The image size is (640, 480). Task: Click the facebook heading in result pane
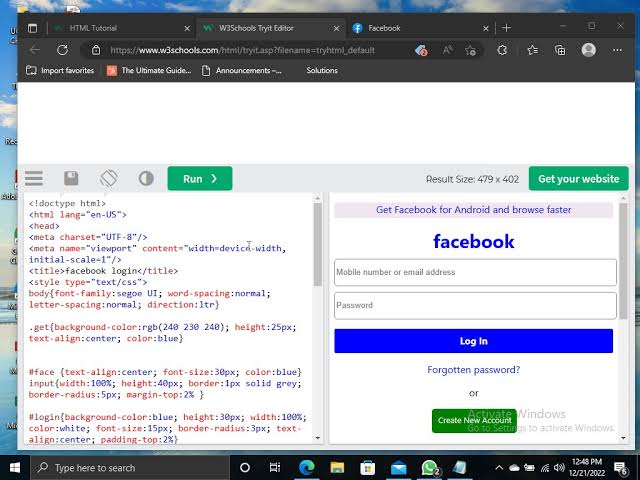(x=473, y=241)
